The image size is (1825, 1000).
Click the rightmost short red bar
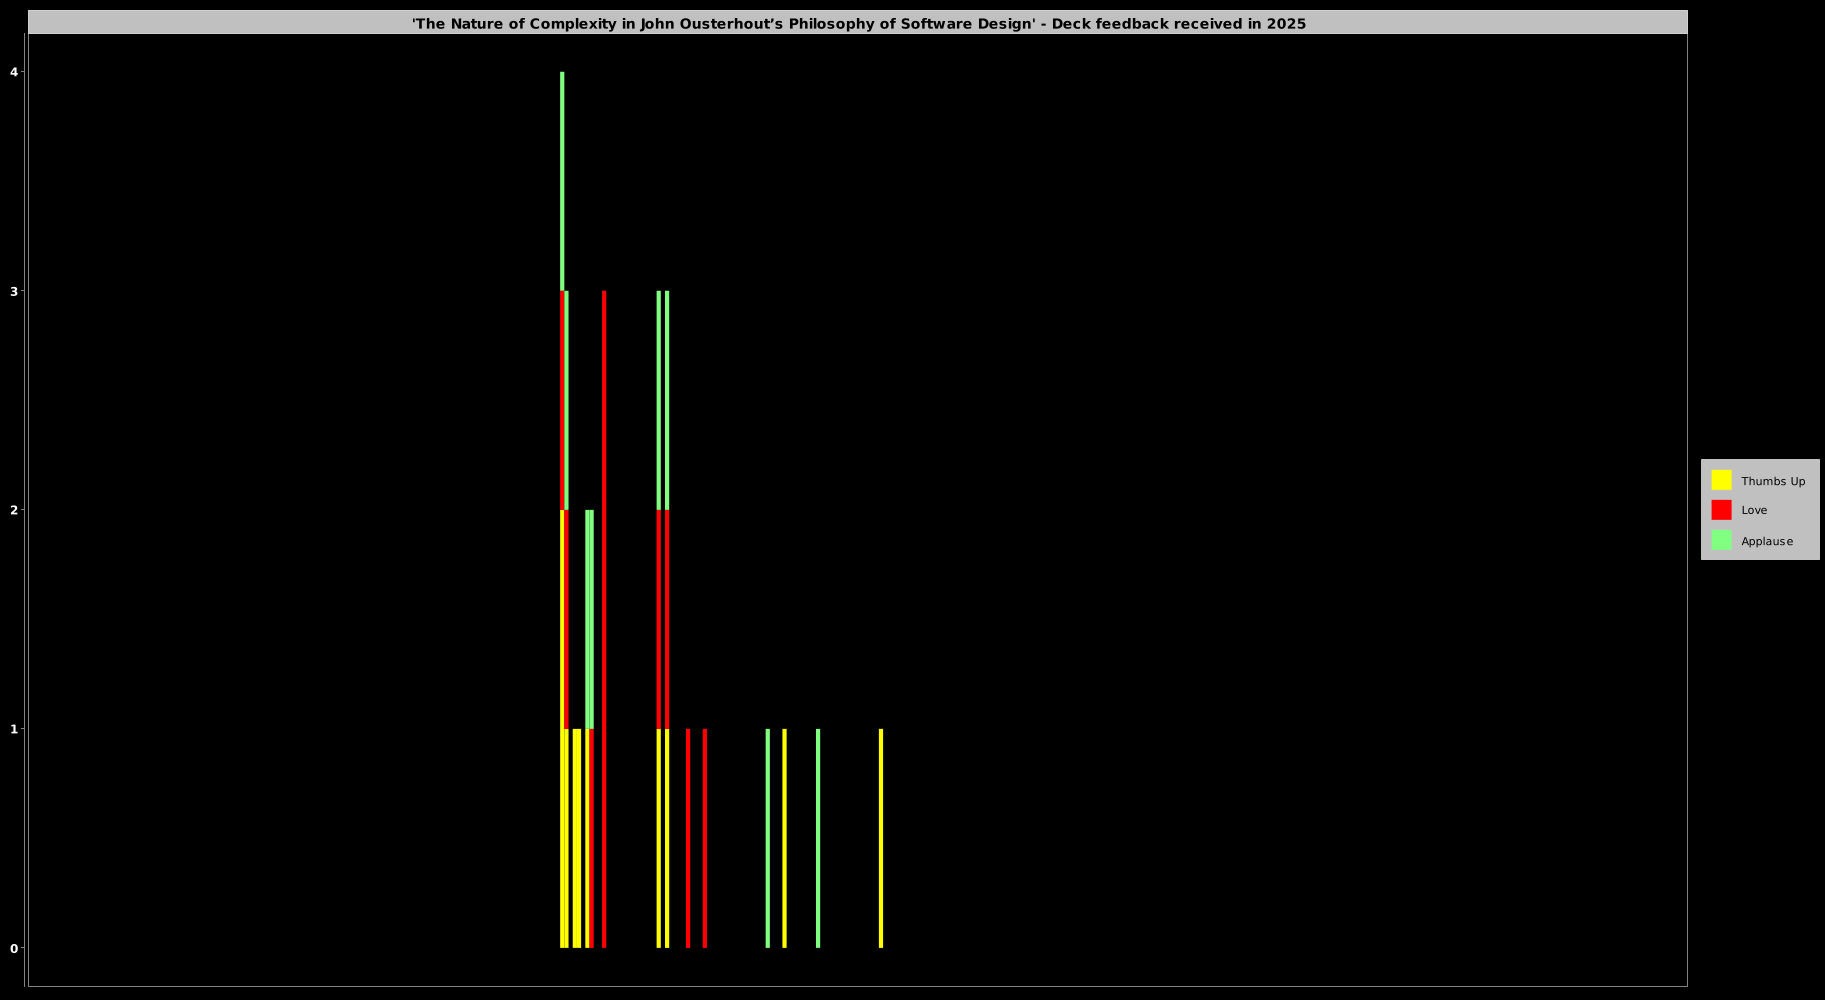pyautogui.click(x=705, y=838)
